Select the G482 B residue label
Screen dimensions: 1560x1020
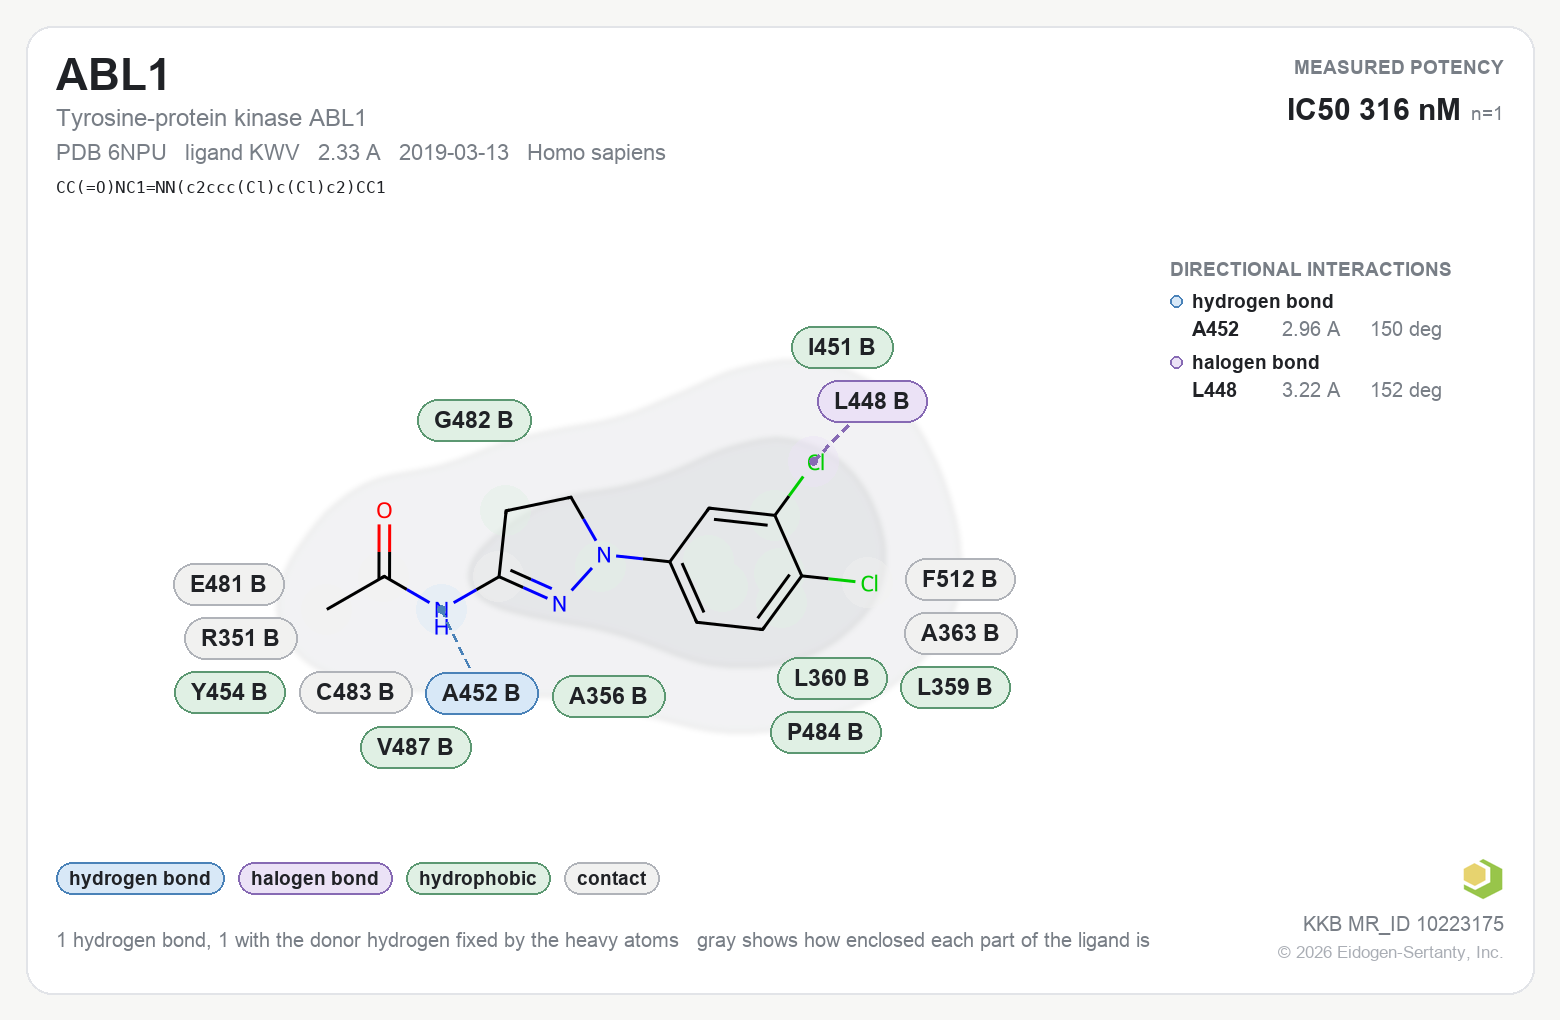tap(474, 420)
